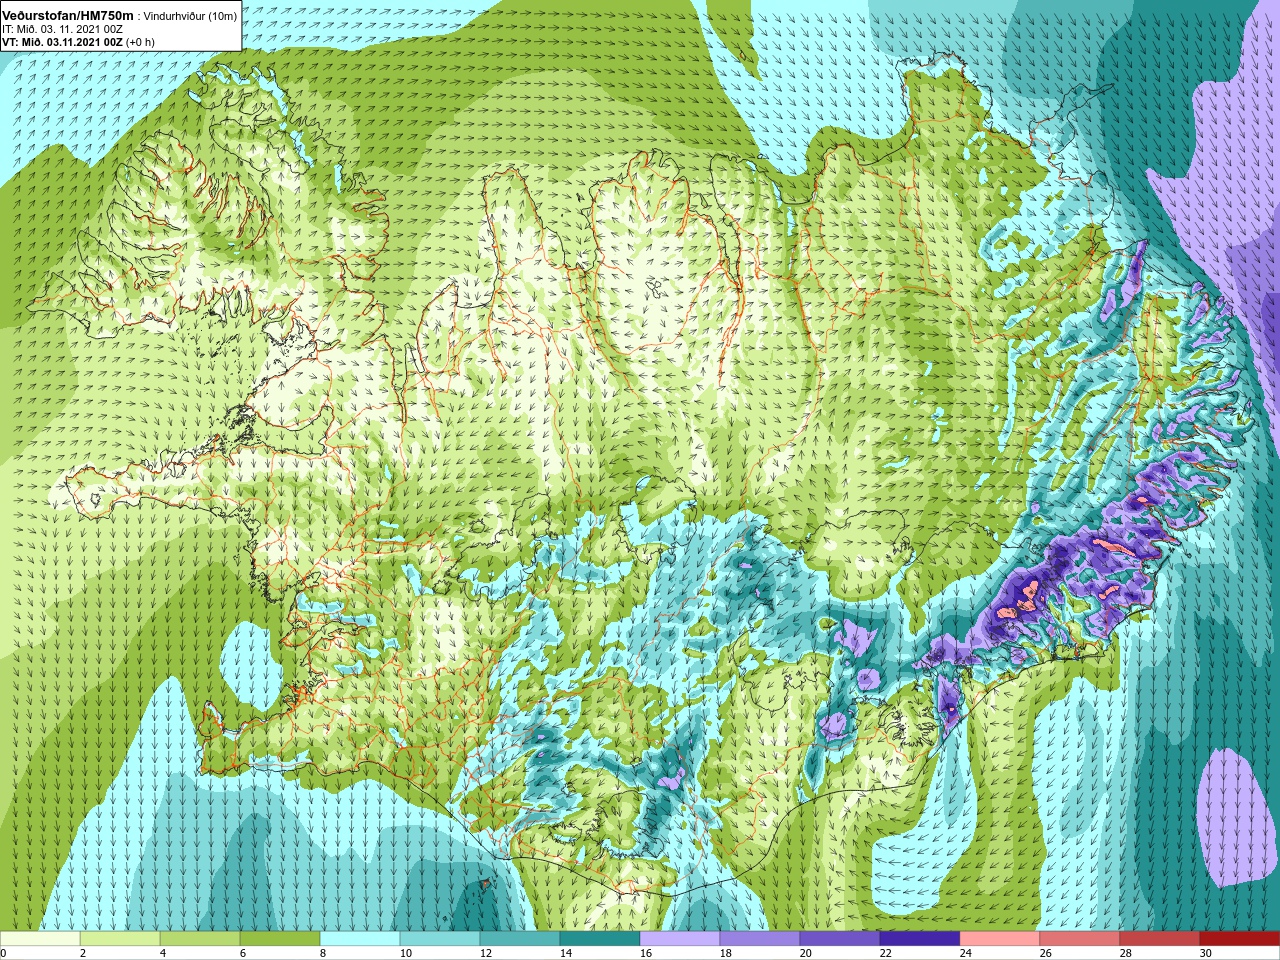Click the "Vindurhviður (10m)" parameter label

191,16
